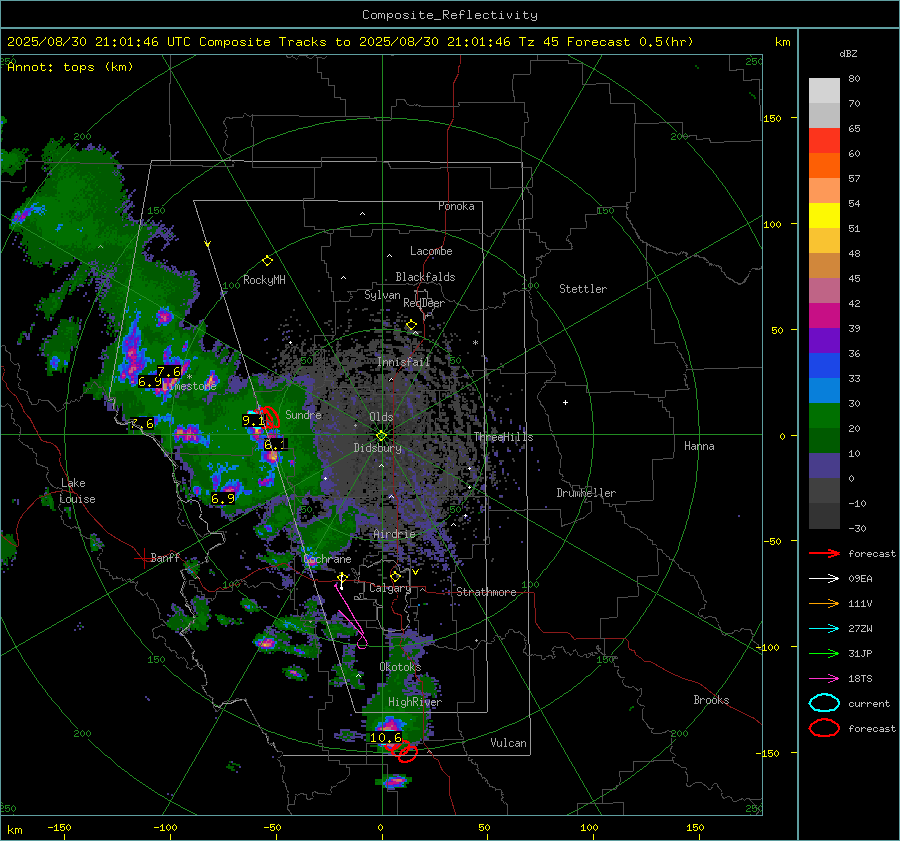Click the Ponoka town label
The height and width of the screenshot is (841, 900).
click(456, 206)
